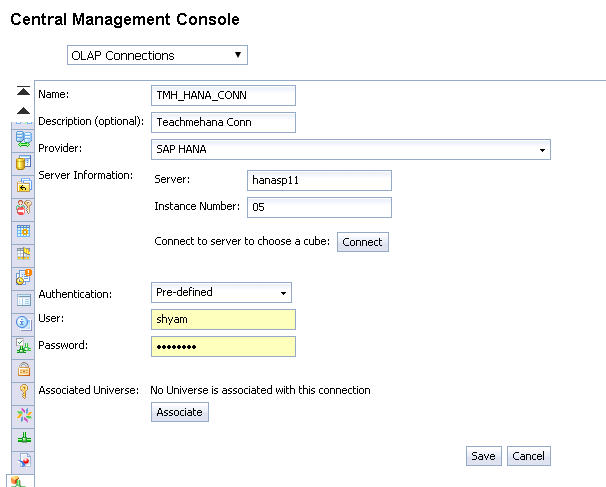Click the 'Description (optional):' label
Viewport: 606px width, 487px height.
pyautogui.click(x=91, y=121)
